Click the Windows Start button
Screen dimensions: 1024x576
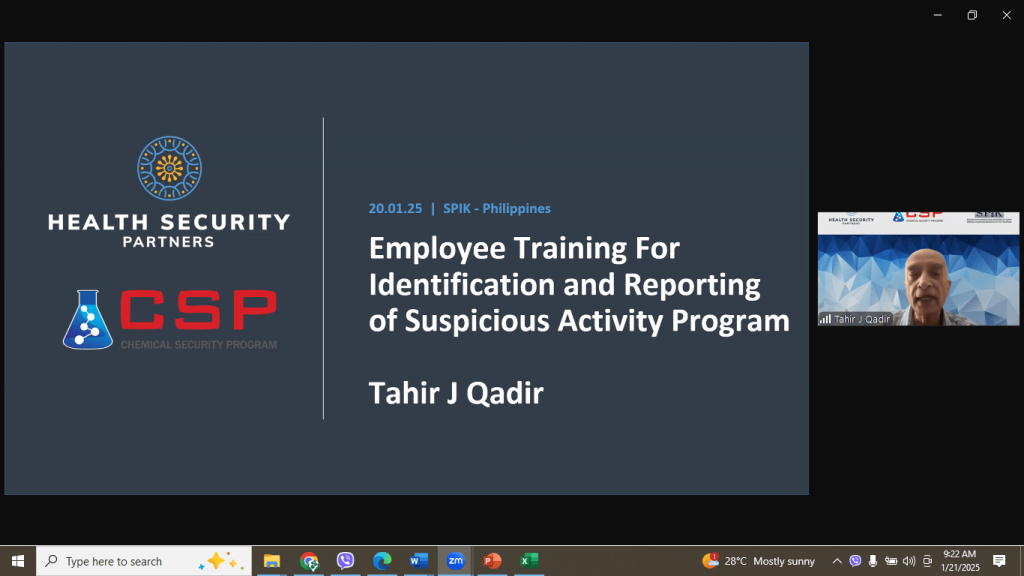click(17, 561)
